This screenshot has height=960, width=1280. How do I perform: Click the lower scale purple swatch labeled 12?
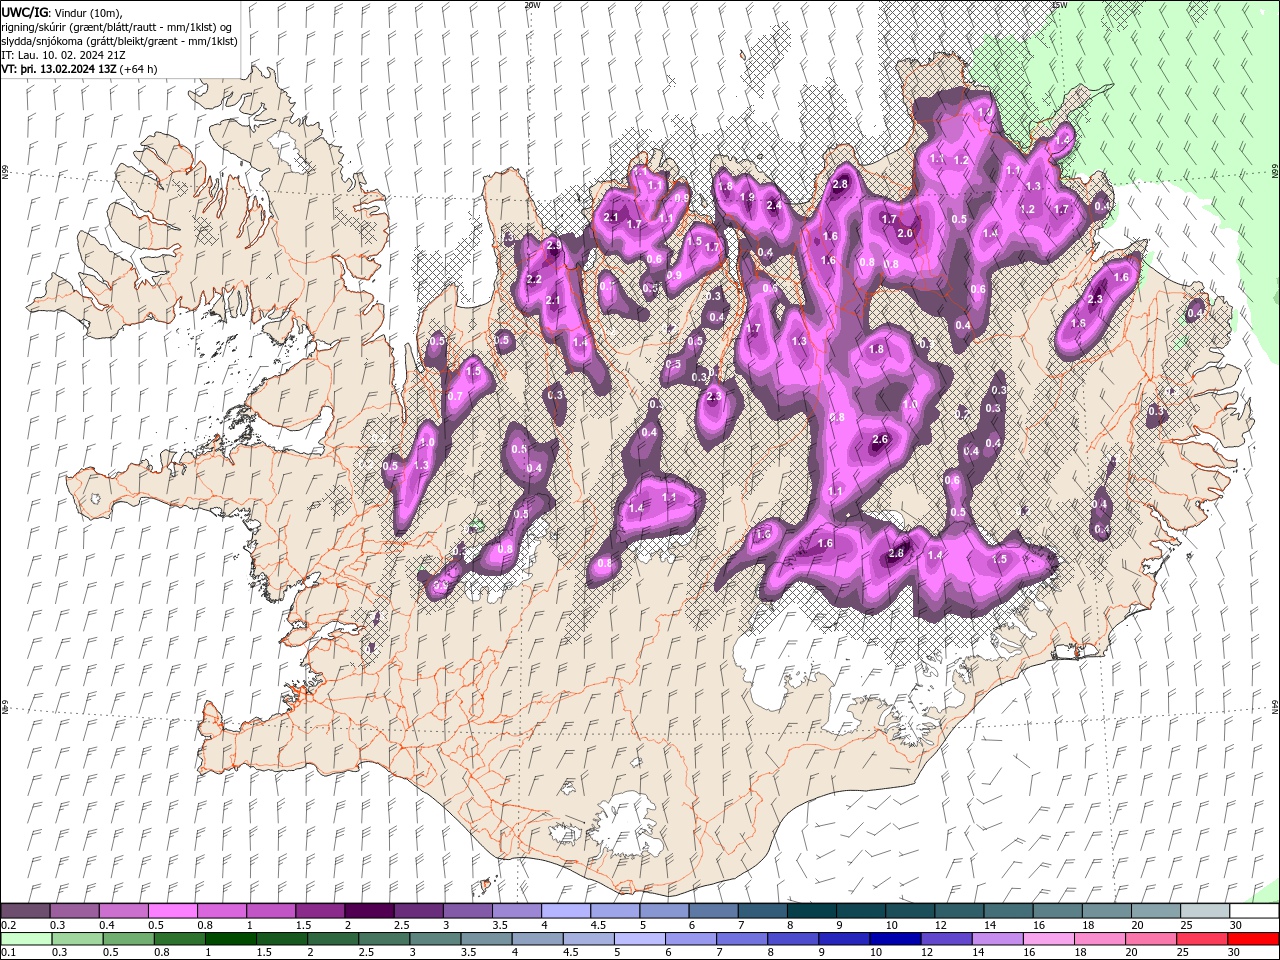coord(945,939)
